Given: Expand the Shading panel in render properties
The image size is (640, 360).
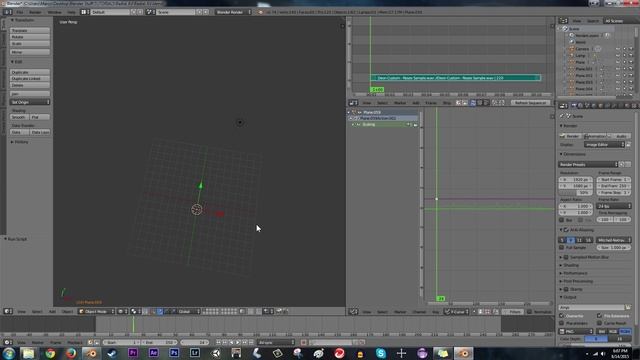Looking at the screenshot, I should (570, 265).
